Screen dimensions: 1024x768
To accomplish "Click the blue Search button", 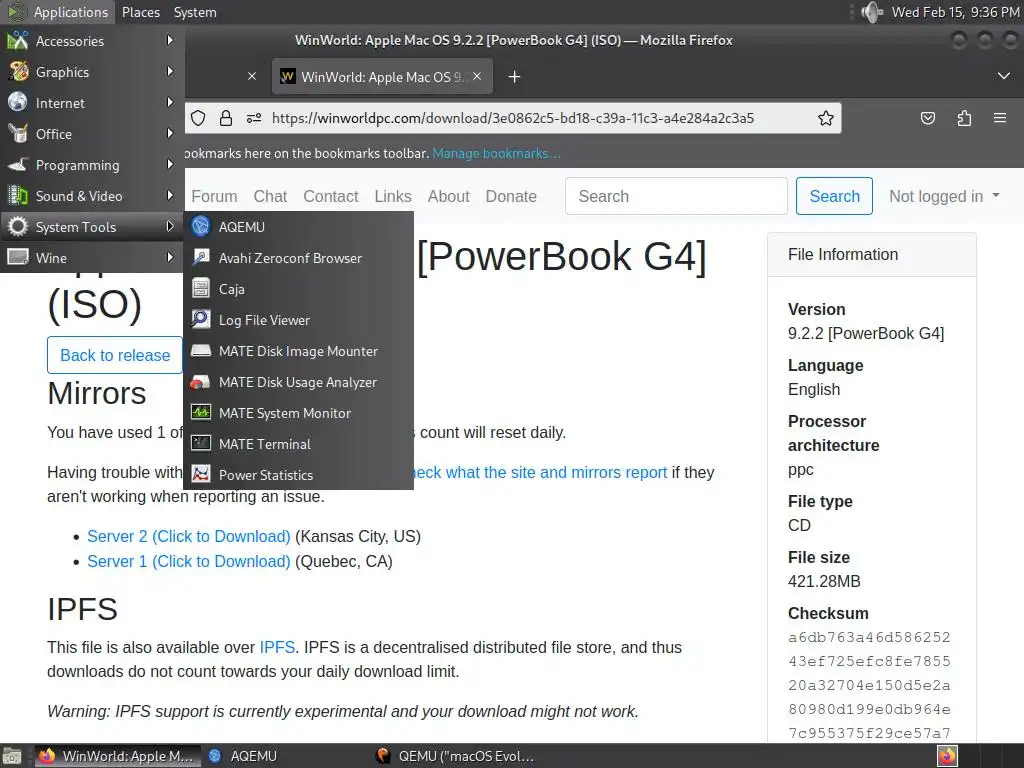I will [x=834, y=196].
